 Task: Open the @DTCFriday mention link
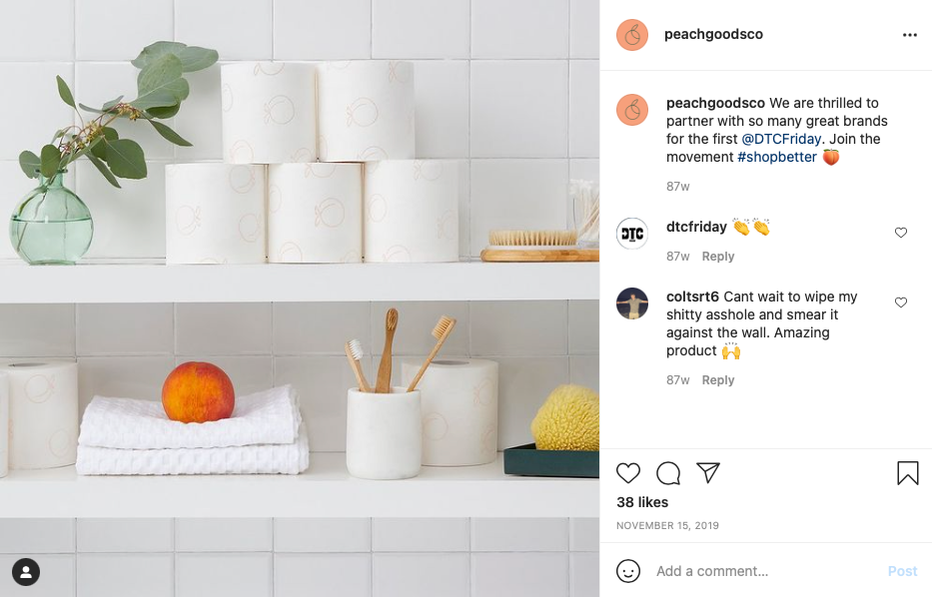coord(781,139)
